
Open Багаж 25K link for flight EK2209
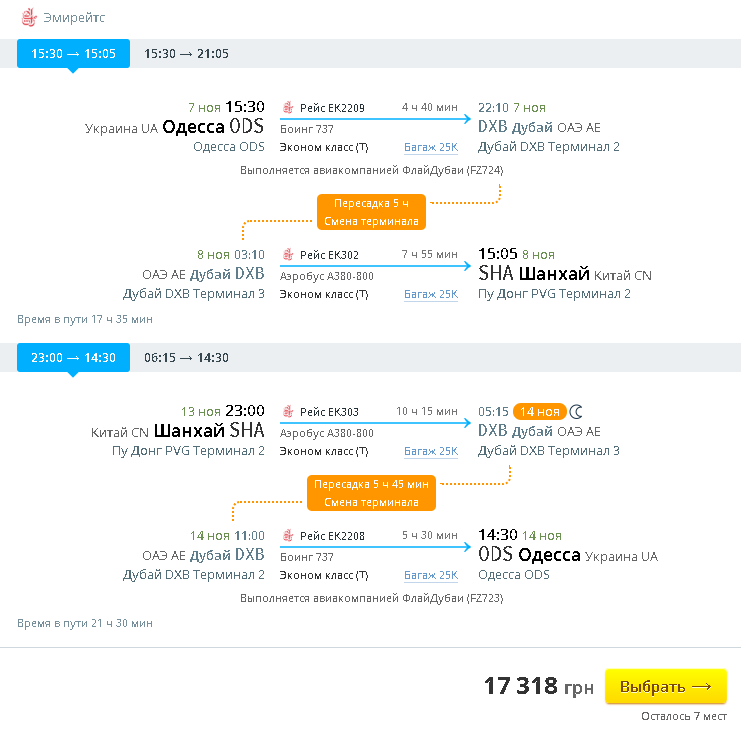point(431,147)
